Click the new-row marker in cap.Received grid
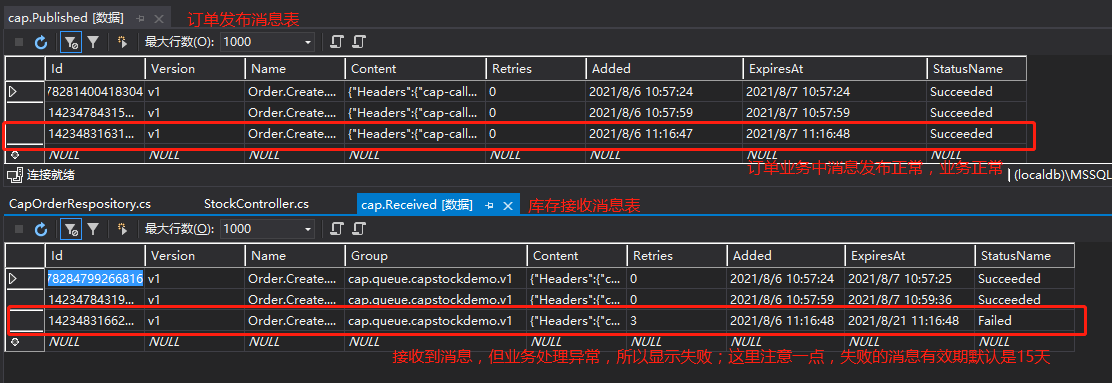Image resolution: width=1112 pixels, height=383 pixels. (15, 341)
